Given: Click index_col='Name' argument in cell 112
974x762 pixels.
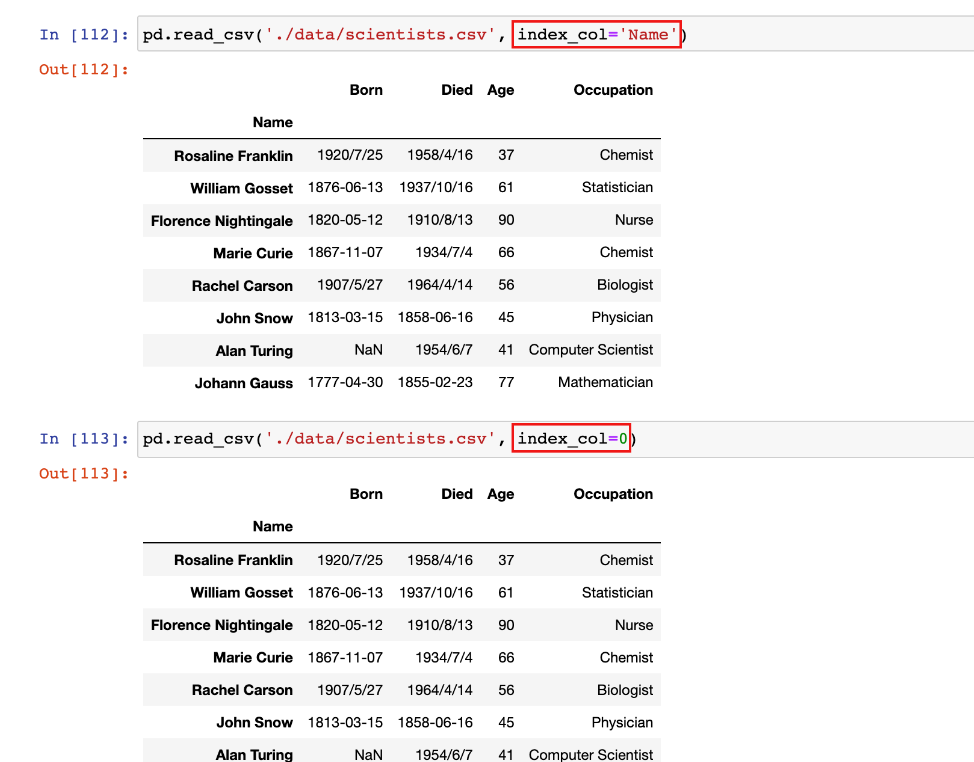Looking at the screenshot, I should 597,34.
